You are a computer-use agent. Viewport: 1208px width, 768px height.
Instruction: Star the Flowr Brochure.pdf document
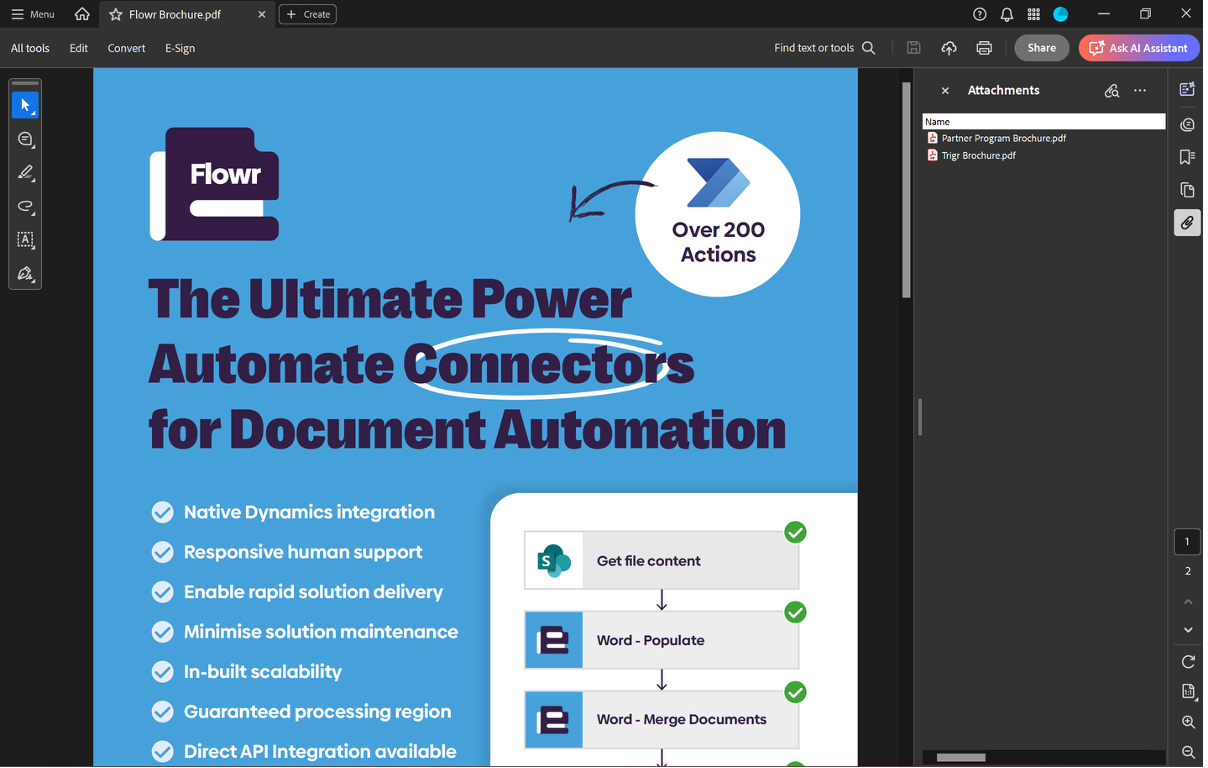116,15
